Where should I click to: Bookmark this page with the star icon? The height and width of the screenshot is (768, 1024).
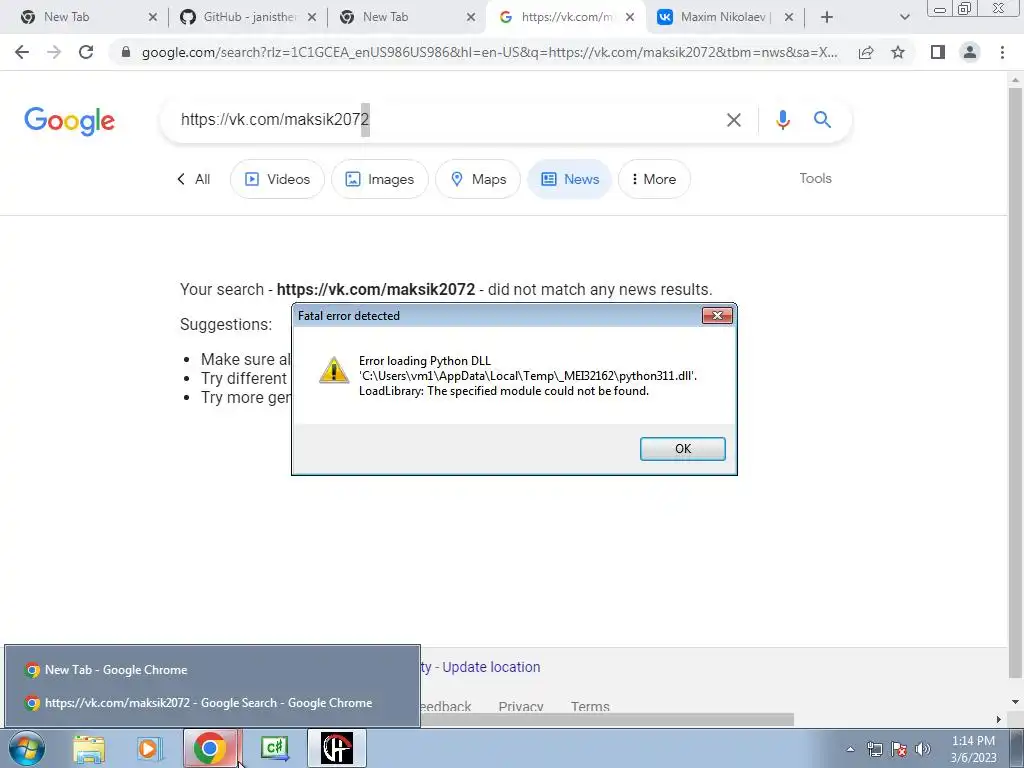[898, 52]
